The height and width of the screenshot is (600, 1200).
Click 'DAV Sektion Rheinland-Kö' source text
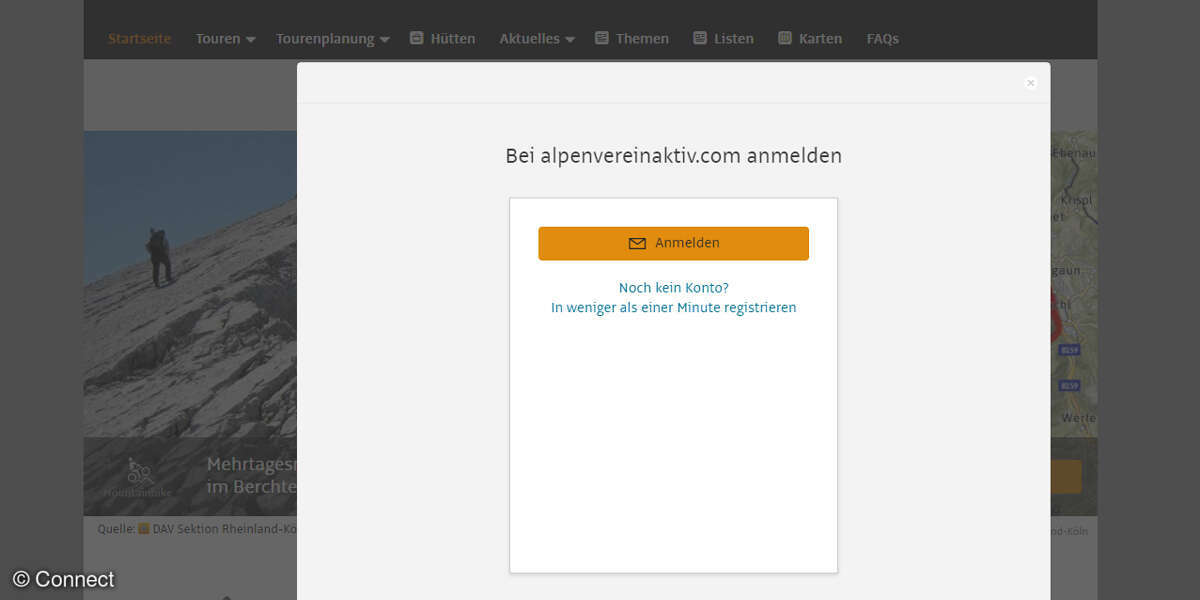click(224, 529)
